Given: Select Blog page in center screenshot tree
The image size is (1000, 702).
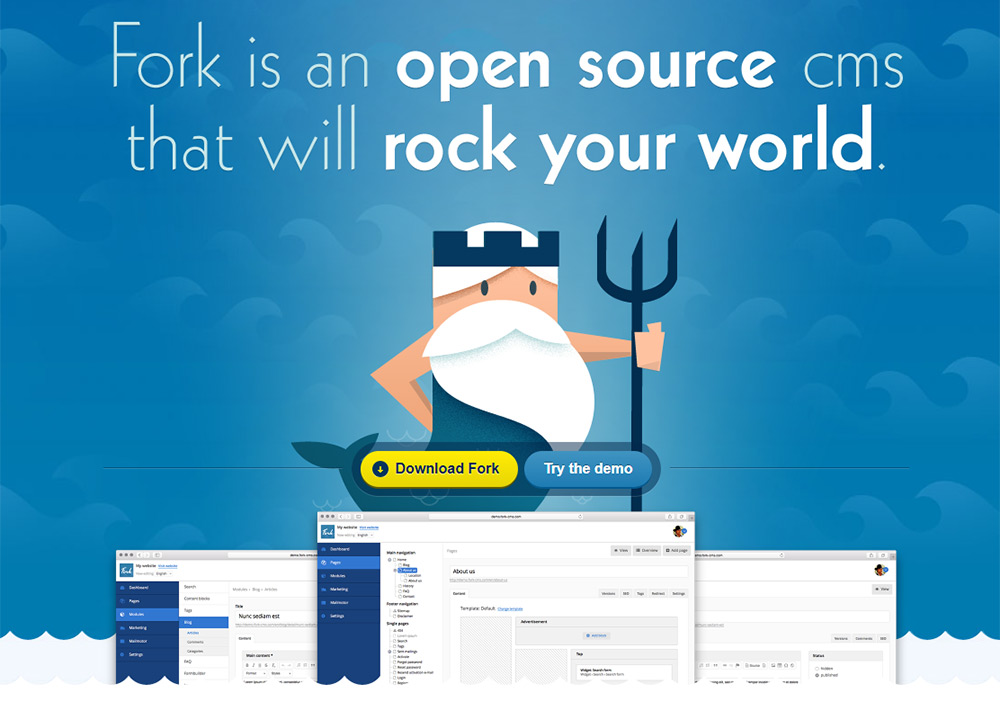Looking at the screenshot, I should click(406, 565).
